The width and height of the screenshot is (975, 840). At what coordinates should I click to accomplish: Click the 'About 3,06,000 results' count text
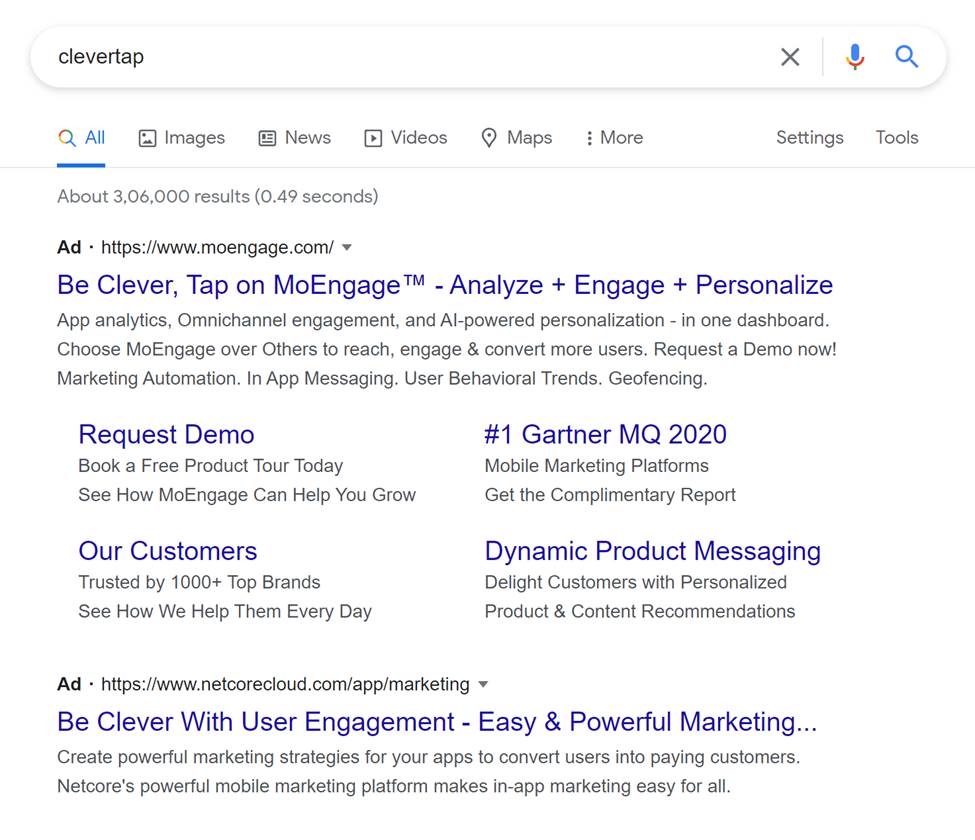(x=218, y=196)
